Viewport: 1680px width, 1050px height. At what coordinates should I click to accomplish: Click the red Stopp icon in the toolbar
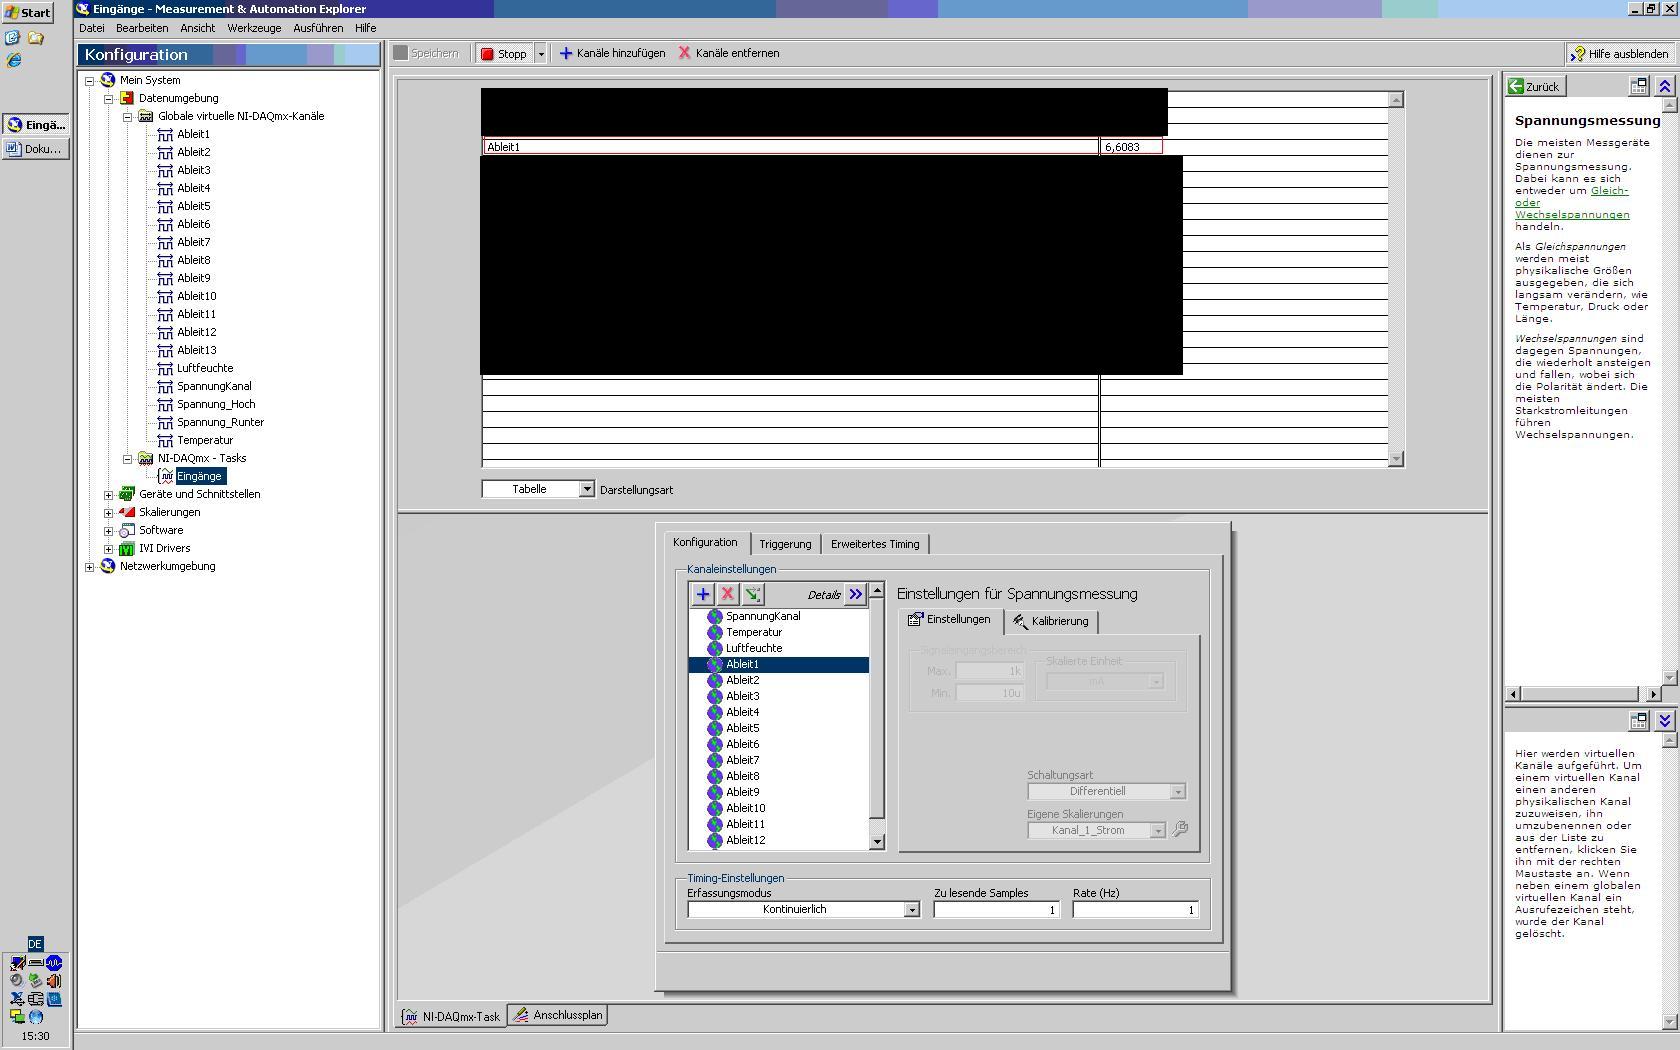(x=488, y=54)
